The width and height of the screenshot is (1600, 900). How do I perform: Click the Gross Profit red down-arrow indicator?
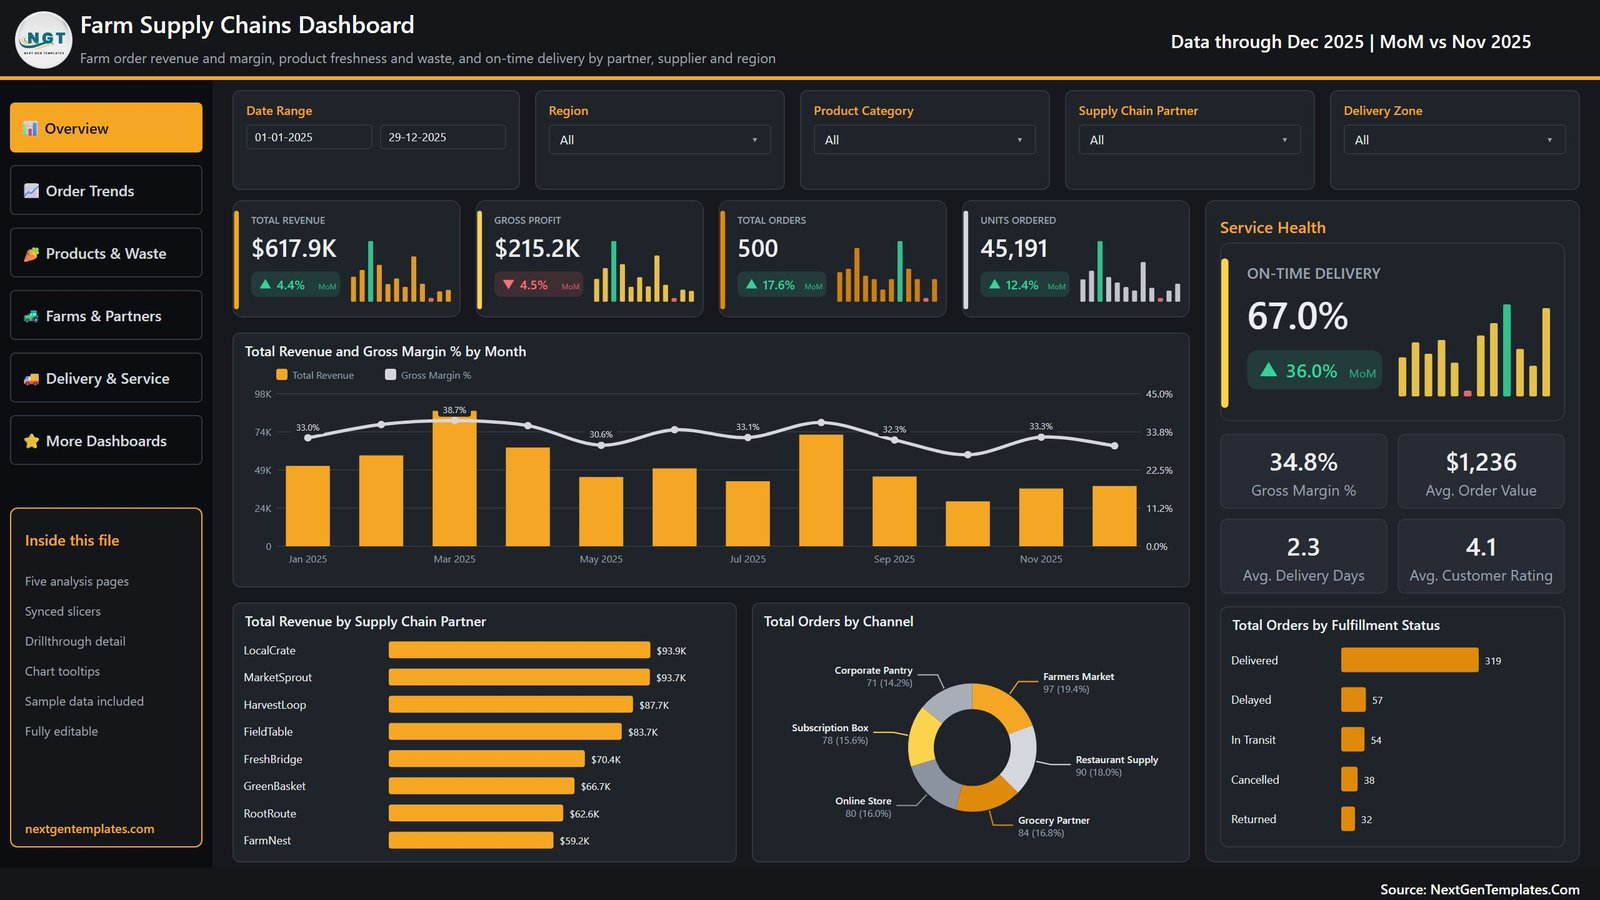coord(508,285)
